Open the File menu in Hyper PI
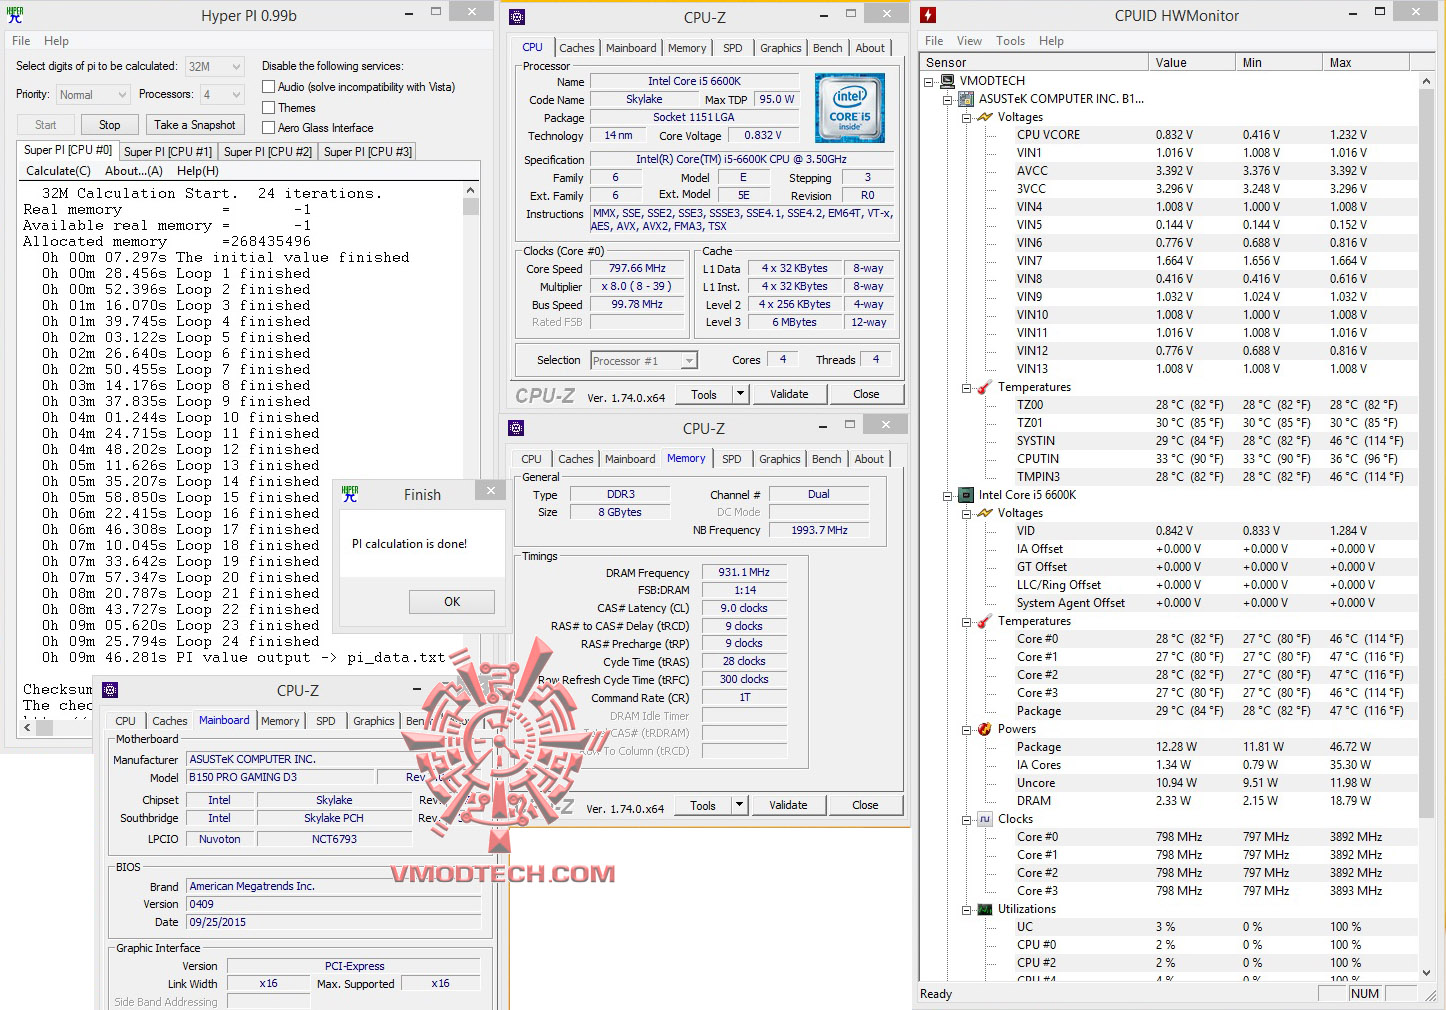Image resolution: width=1446 pixels, height=1010 pixels. [x=21, y=41]
